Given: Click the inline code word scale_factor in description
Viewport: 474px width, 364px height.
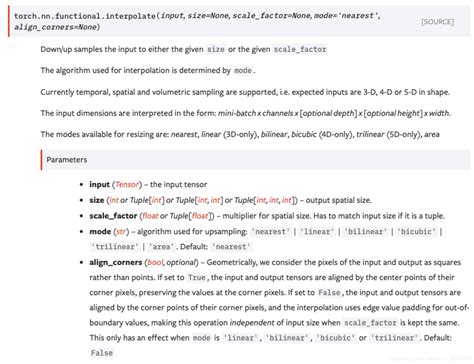Looking at the screenshot, I should point(300,49).
